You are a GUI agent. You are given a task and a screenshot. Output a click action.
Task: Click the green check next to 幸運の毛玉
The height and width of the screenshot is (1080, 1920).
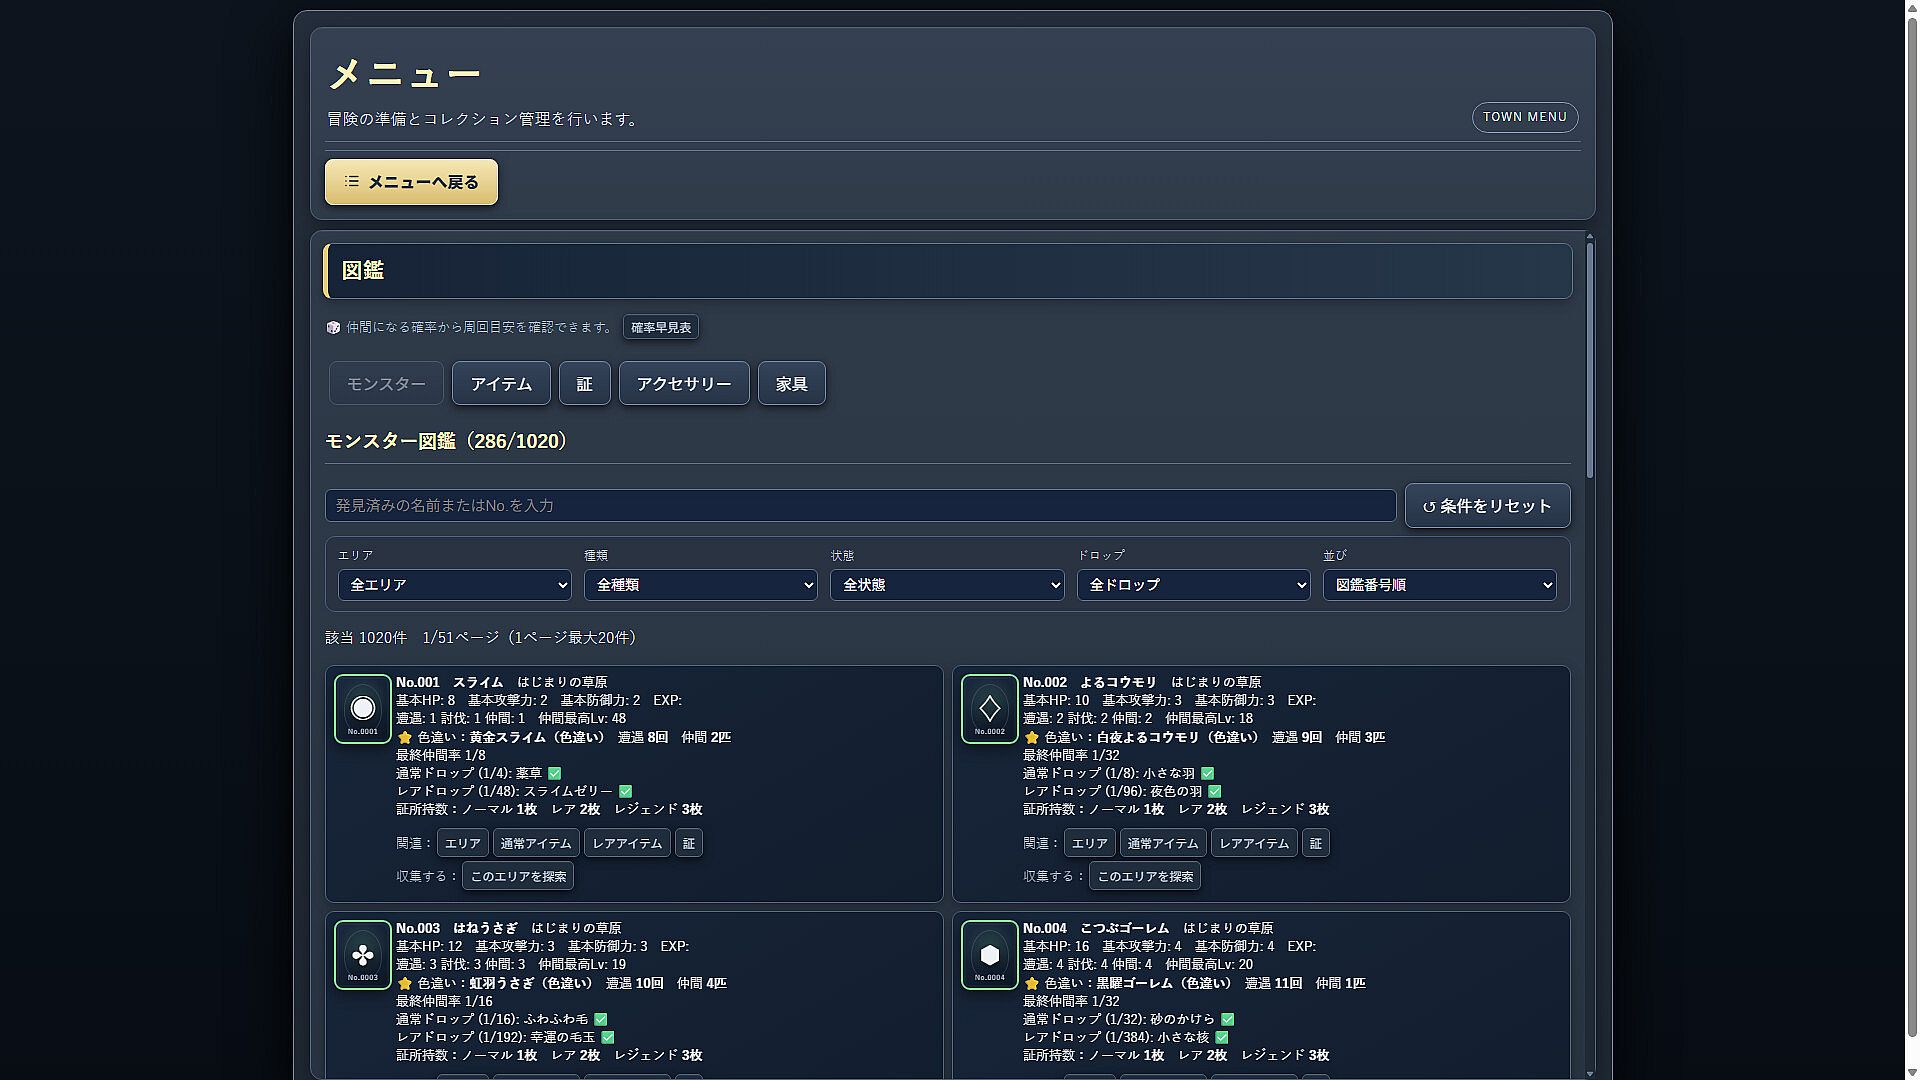(608, 1037)
